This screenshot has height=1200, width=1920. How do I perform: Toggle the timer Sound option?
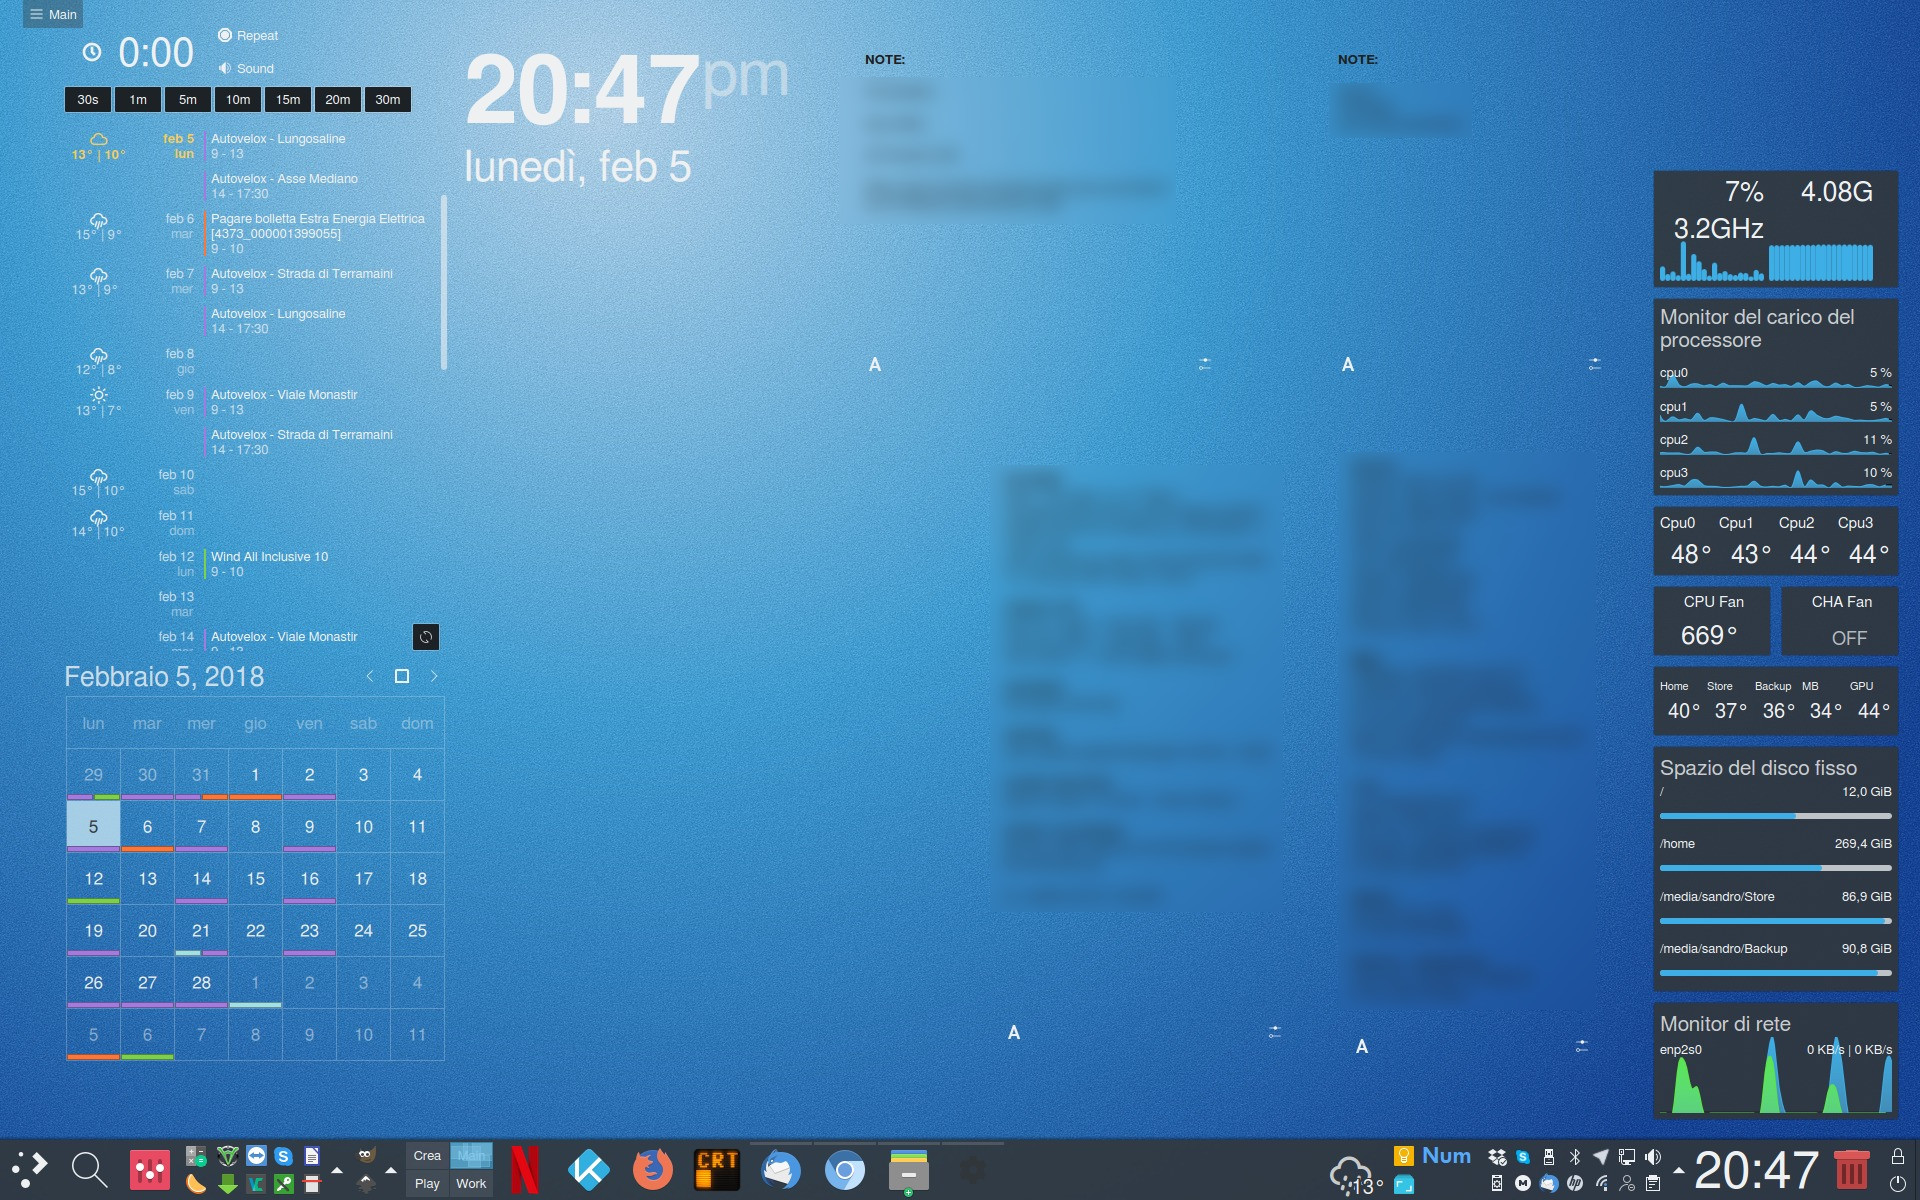click(x=246, y=68)
